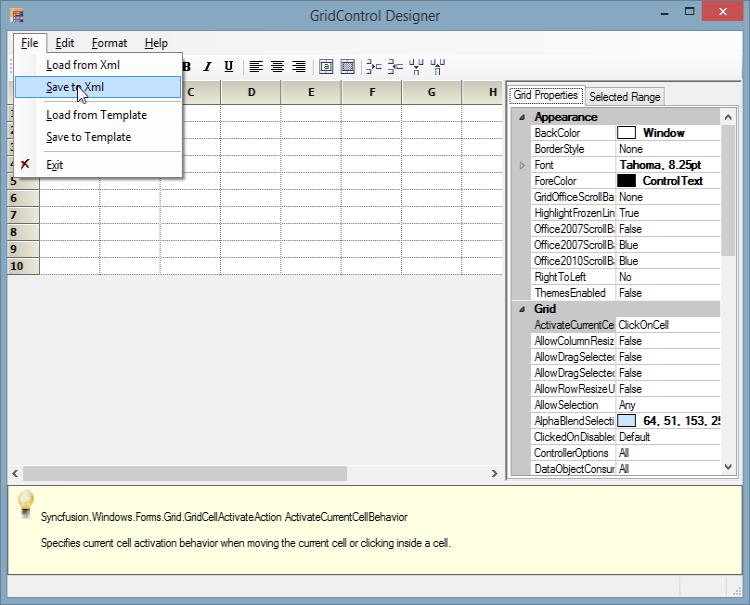750x605 pixels.
Task: Select column header D
Action: [x=251, y=92]
